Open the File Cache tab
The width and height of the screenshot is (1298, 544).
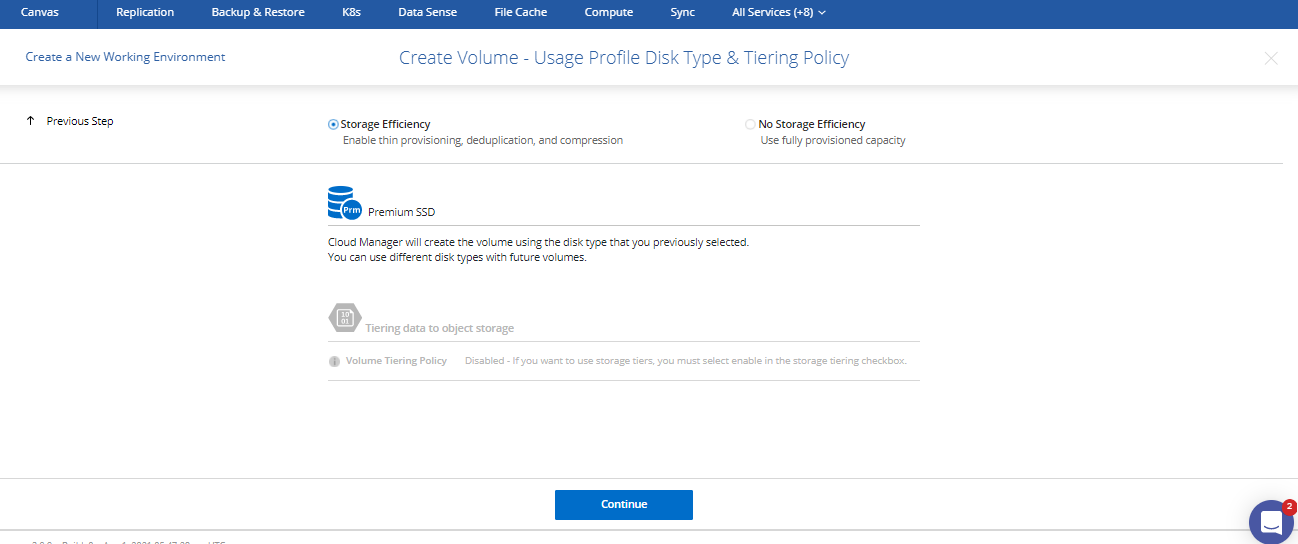pyautogui.click(x=520, y=13)
